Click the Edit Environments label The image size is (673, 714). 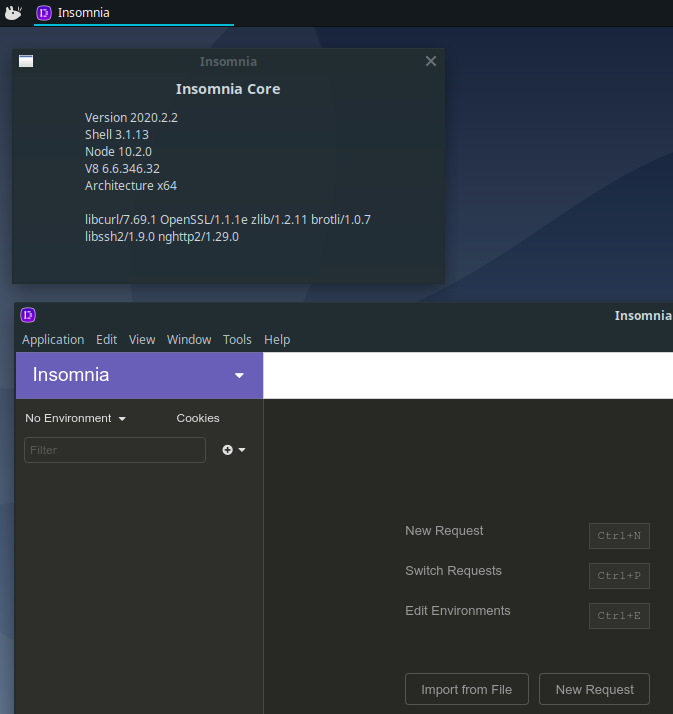[458, 611]
